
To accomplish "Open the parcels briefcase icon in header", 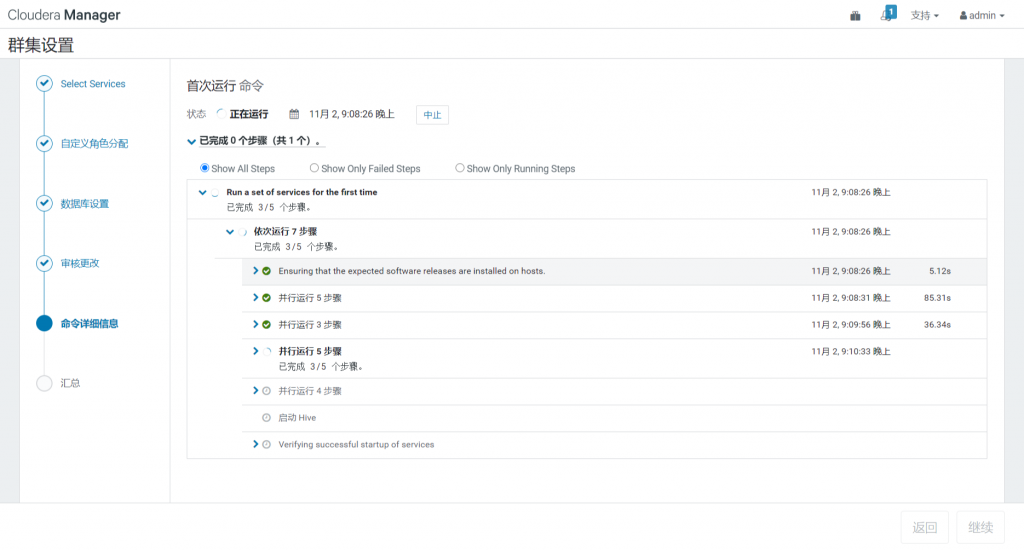I will [x=855, y=16].
